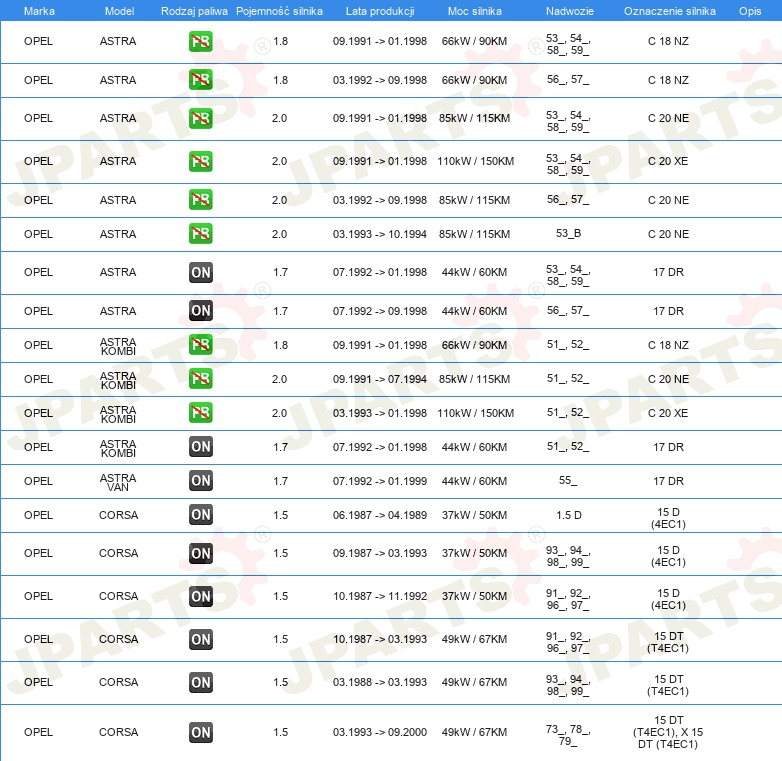Click the Model column header
Screen dimensions: 782x761
(119, 11)
